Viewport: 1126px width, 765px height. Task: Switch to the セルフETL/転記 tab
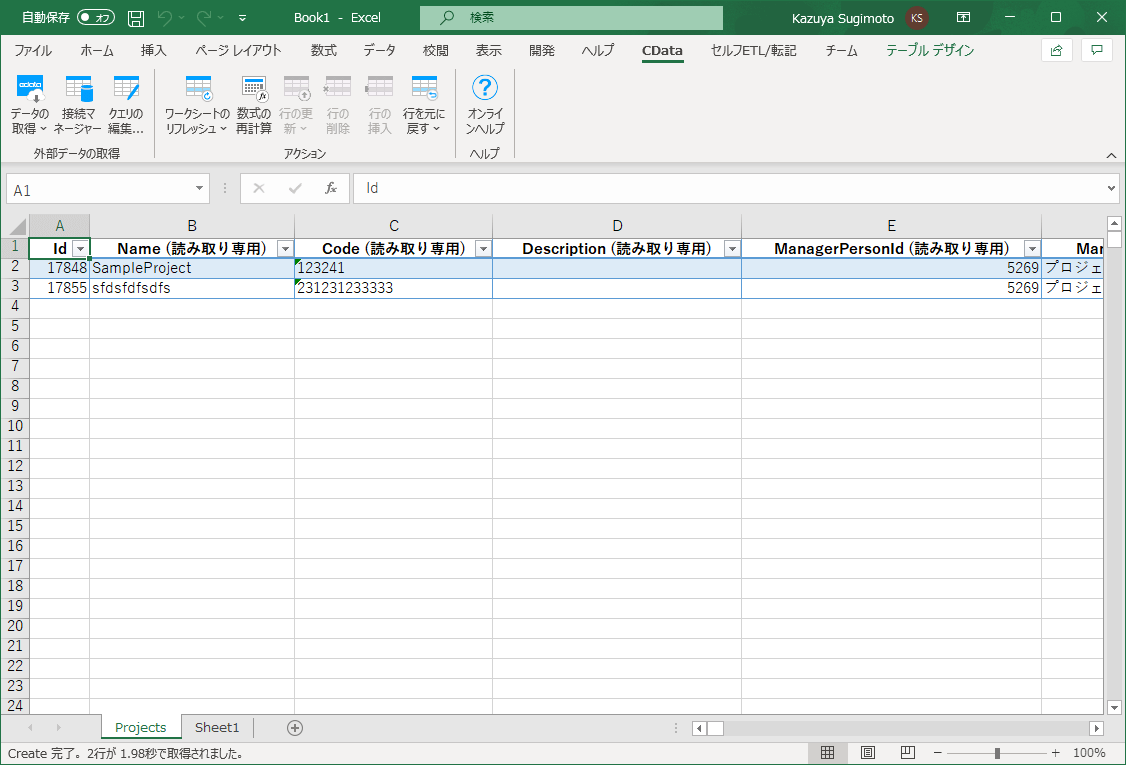pyautogui.click(x=753, y=50)
